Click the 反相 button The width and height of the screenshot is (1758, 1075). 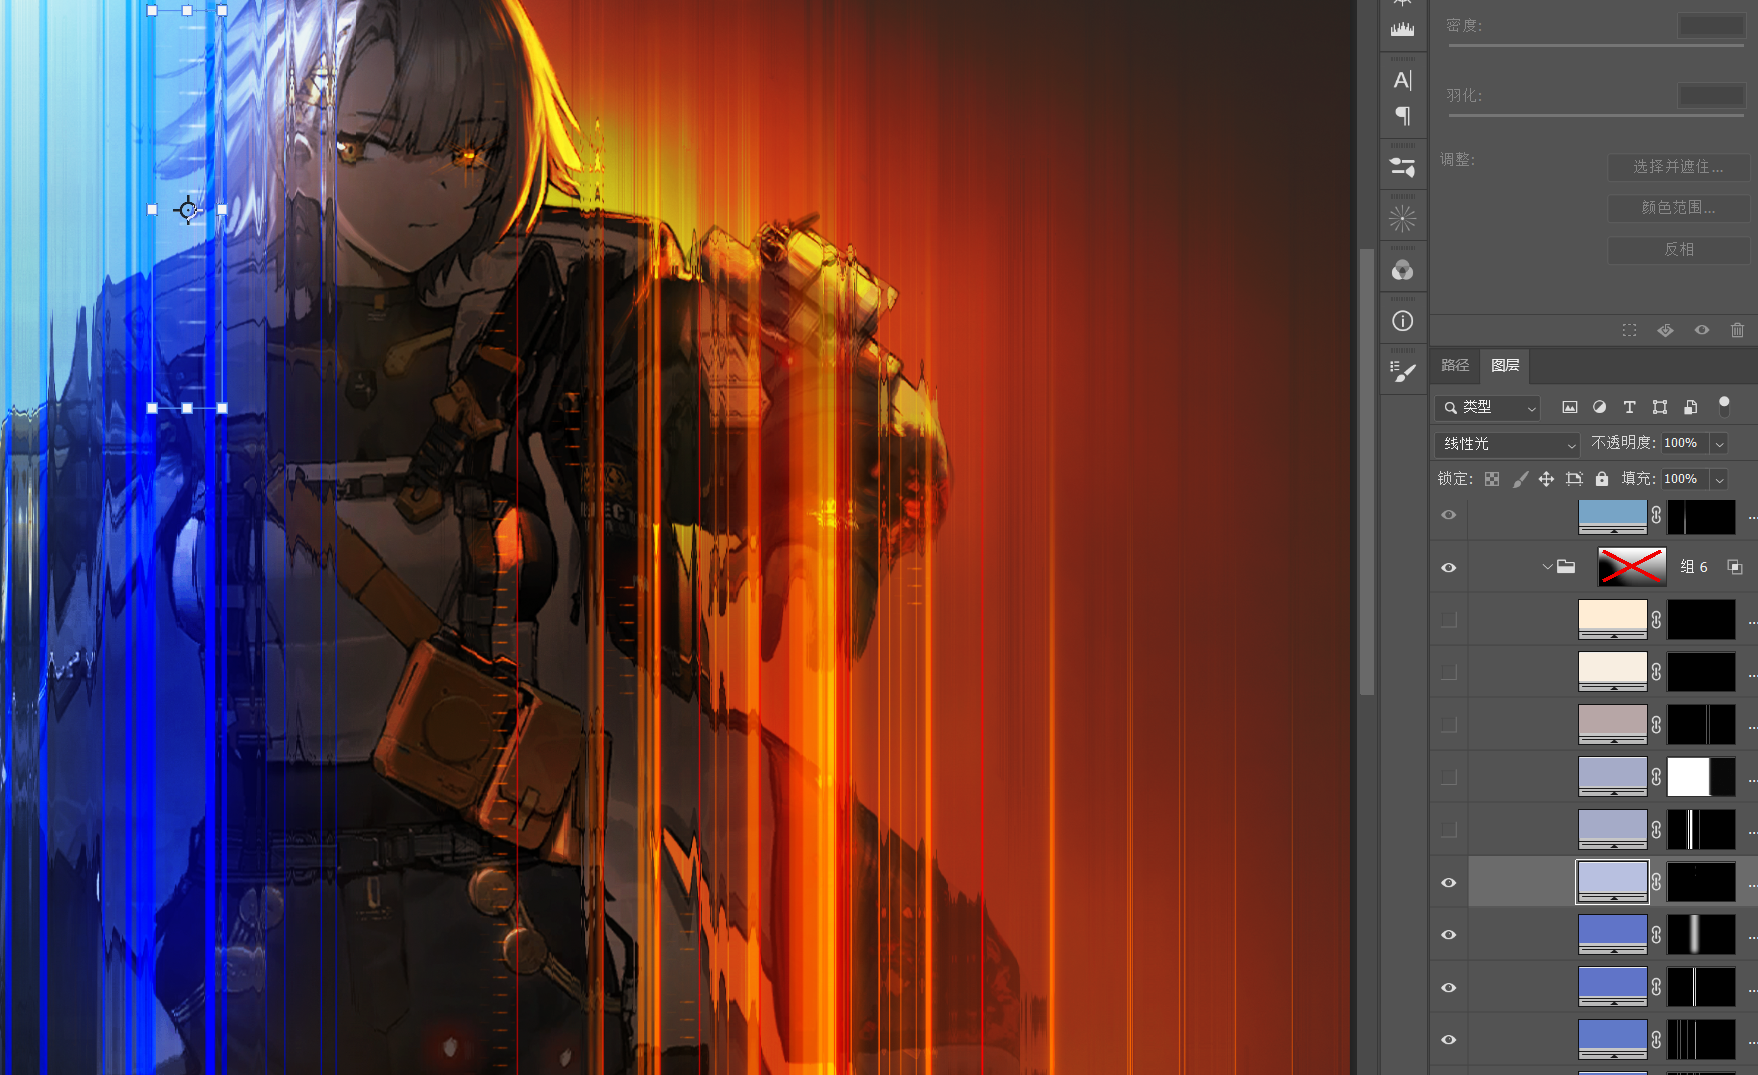click(1678, 250)
